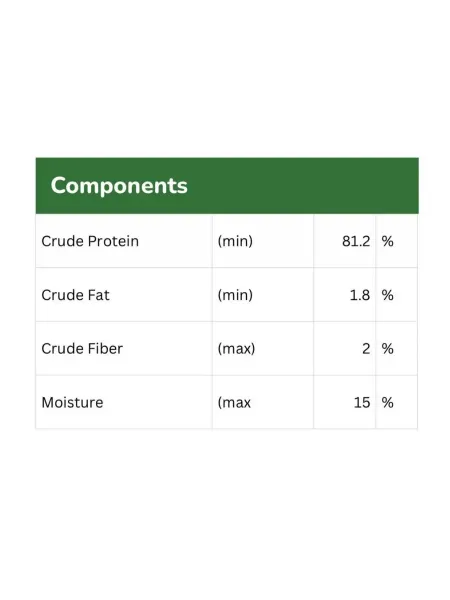Select the Crude Fiber label cell
The image size is (450, 600).
tap(124, 349)
